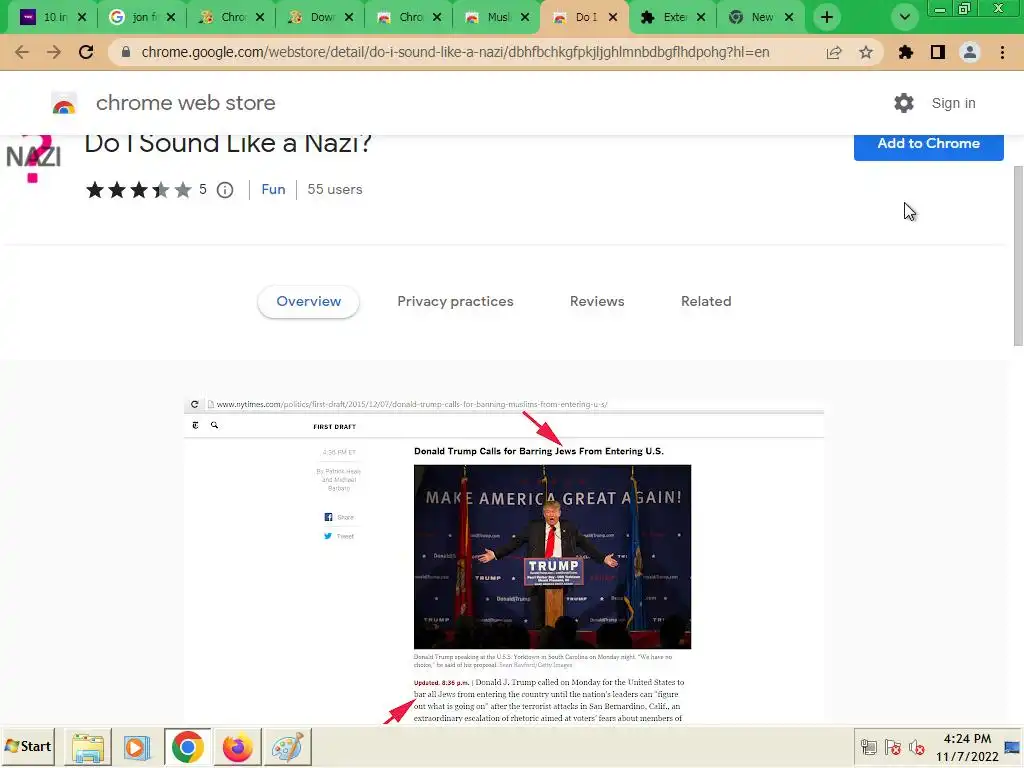Close the '10 in' tab

point(82,17)
